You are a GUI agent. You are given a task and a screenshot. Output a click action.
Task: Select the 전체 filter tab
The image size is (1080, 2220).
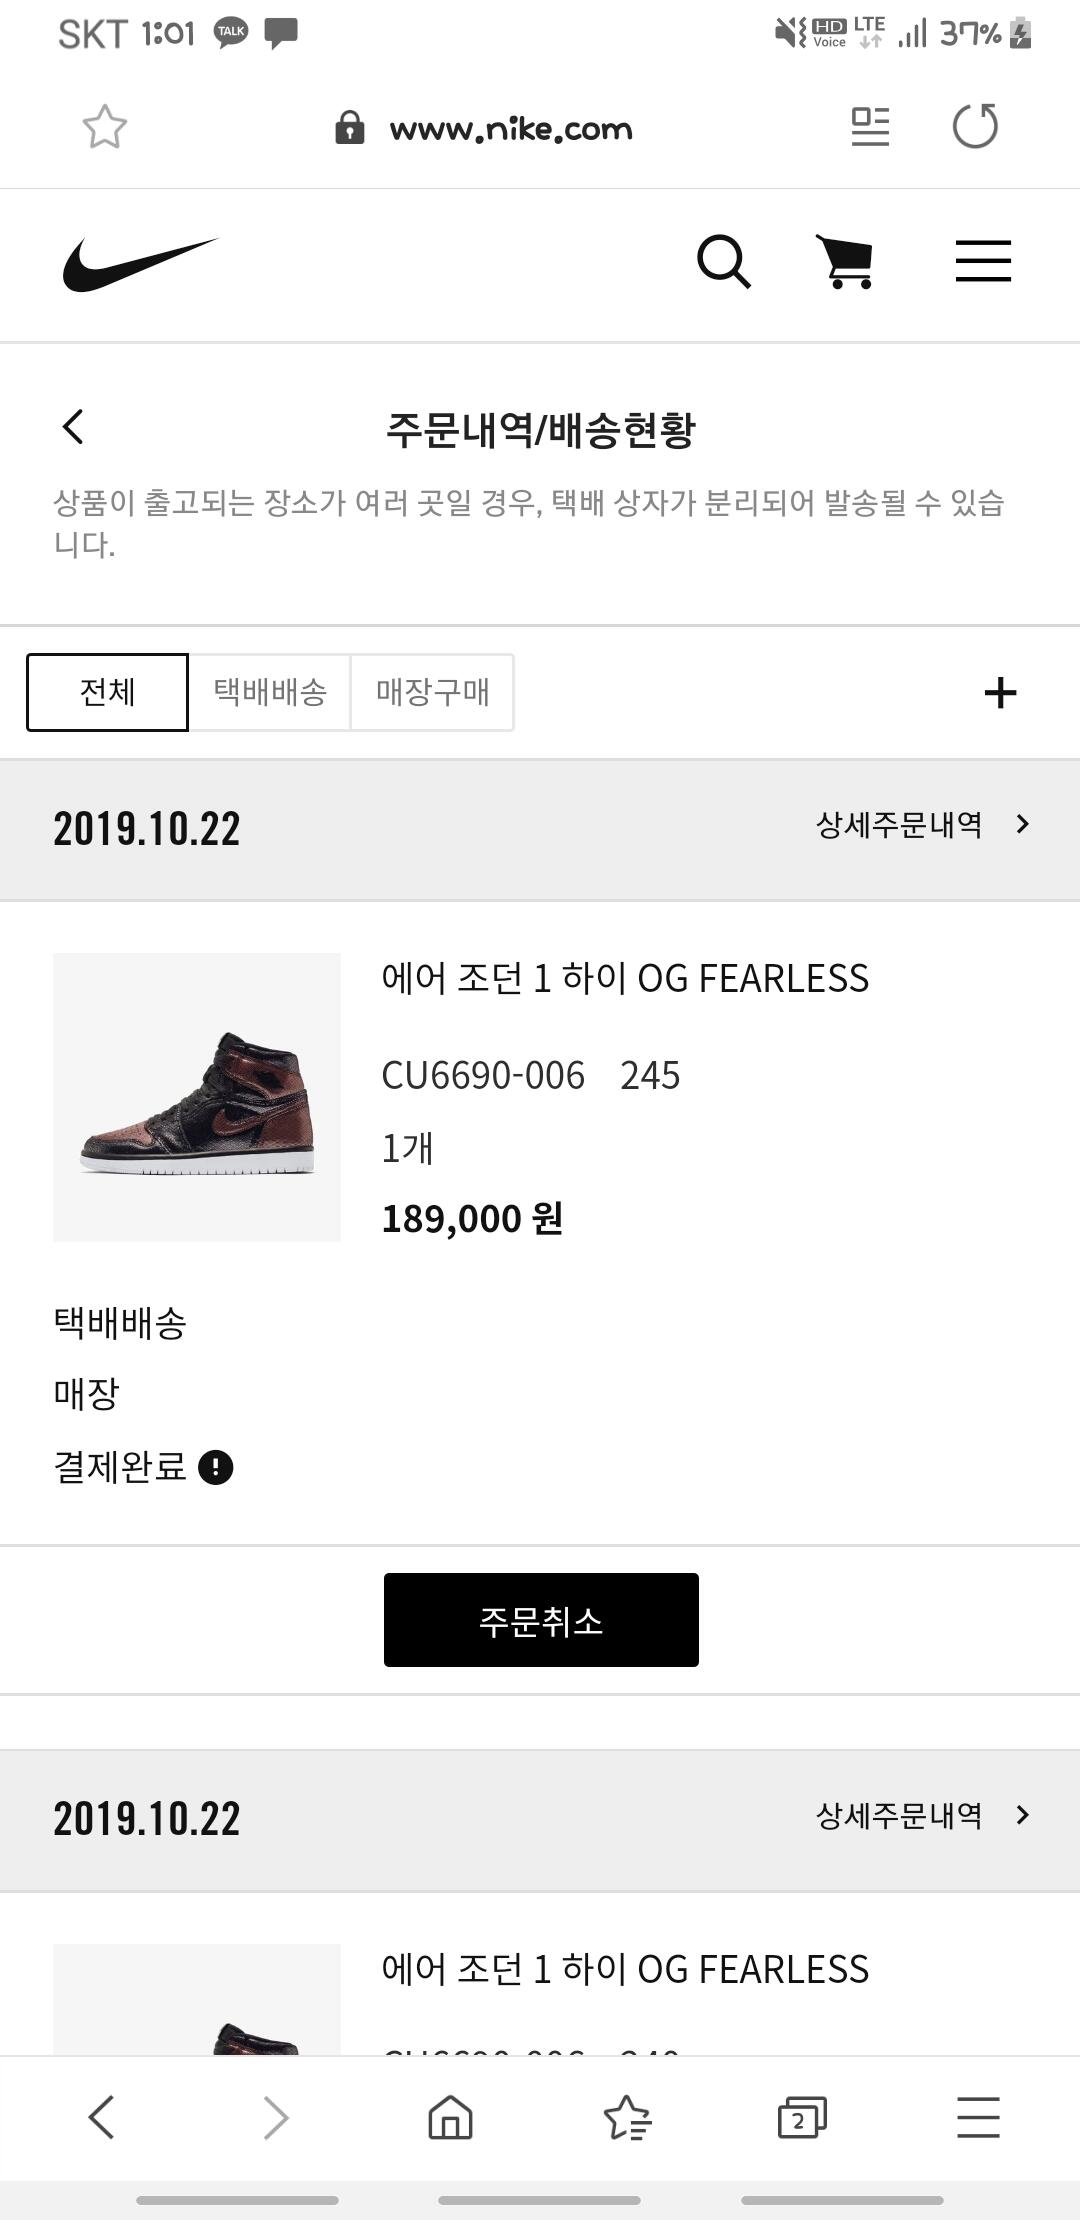(107, 692)
